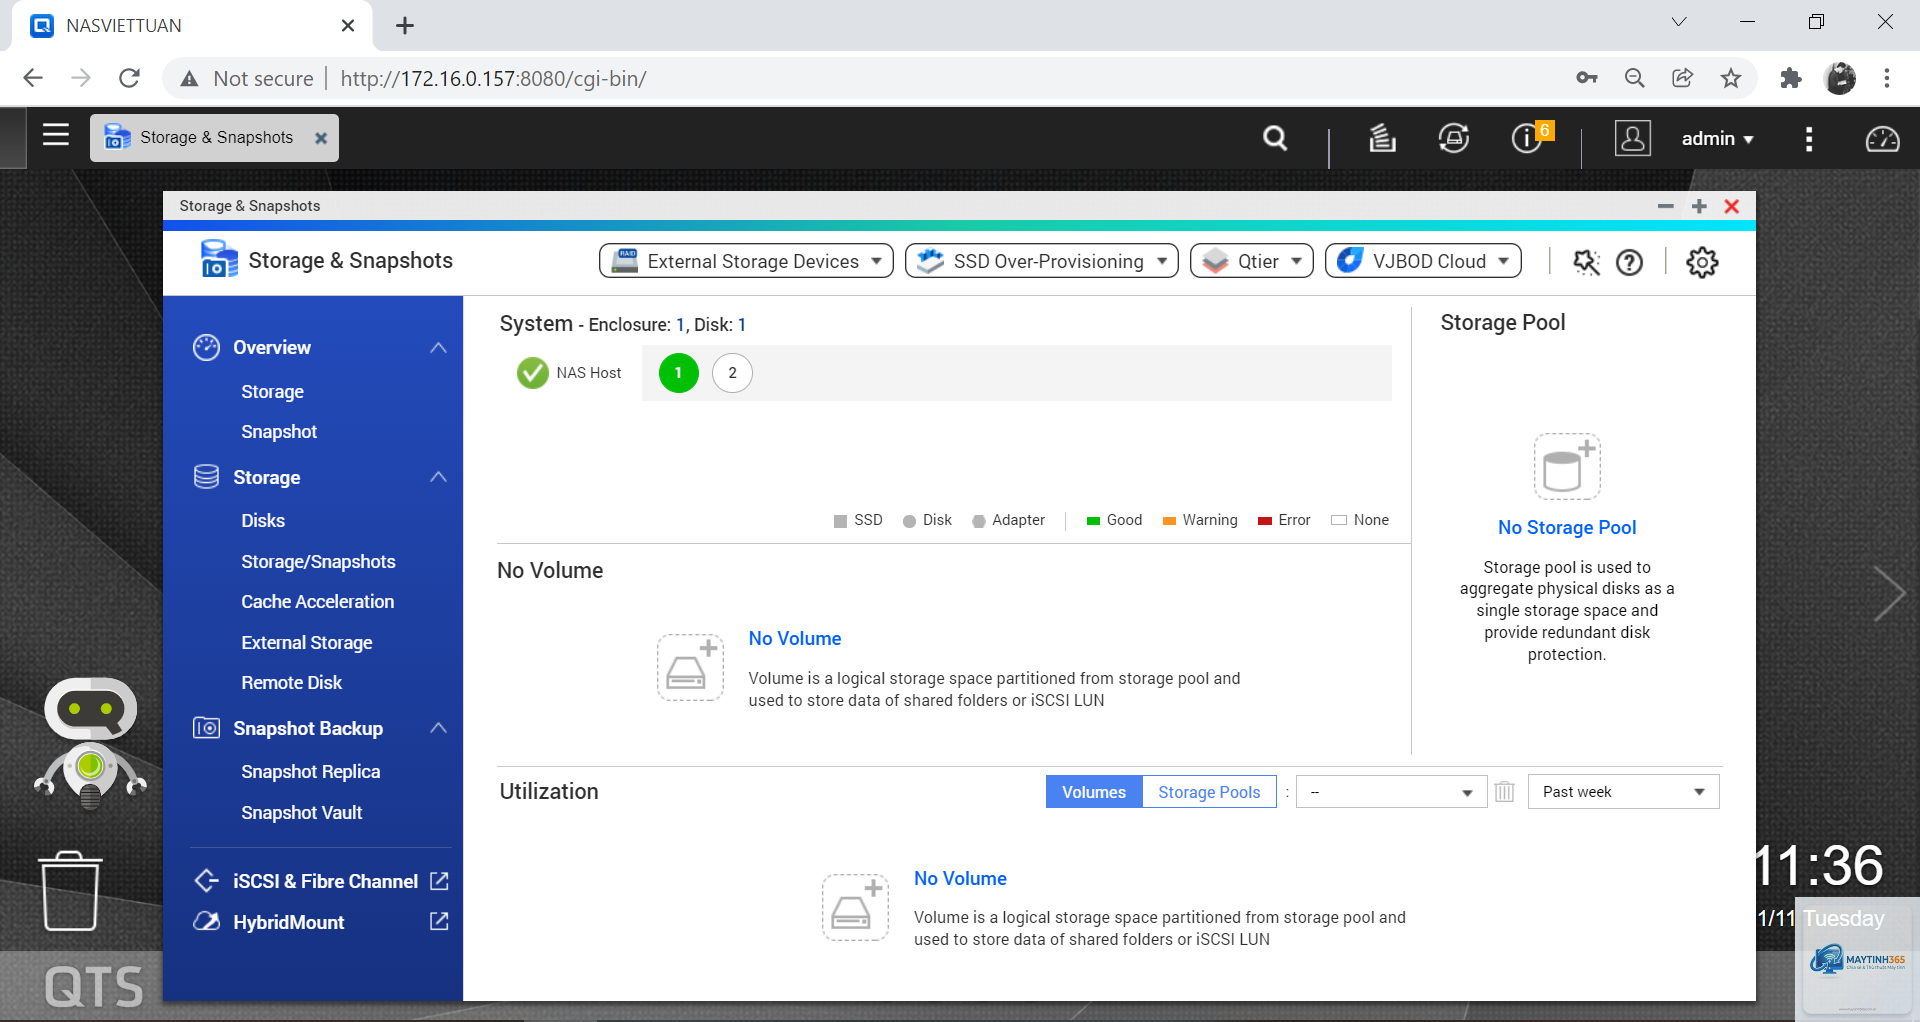Open a new browser tab
Image resolution: width=1920 pixels, height=1022 pixels.
click(405, 26)
